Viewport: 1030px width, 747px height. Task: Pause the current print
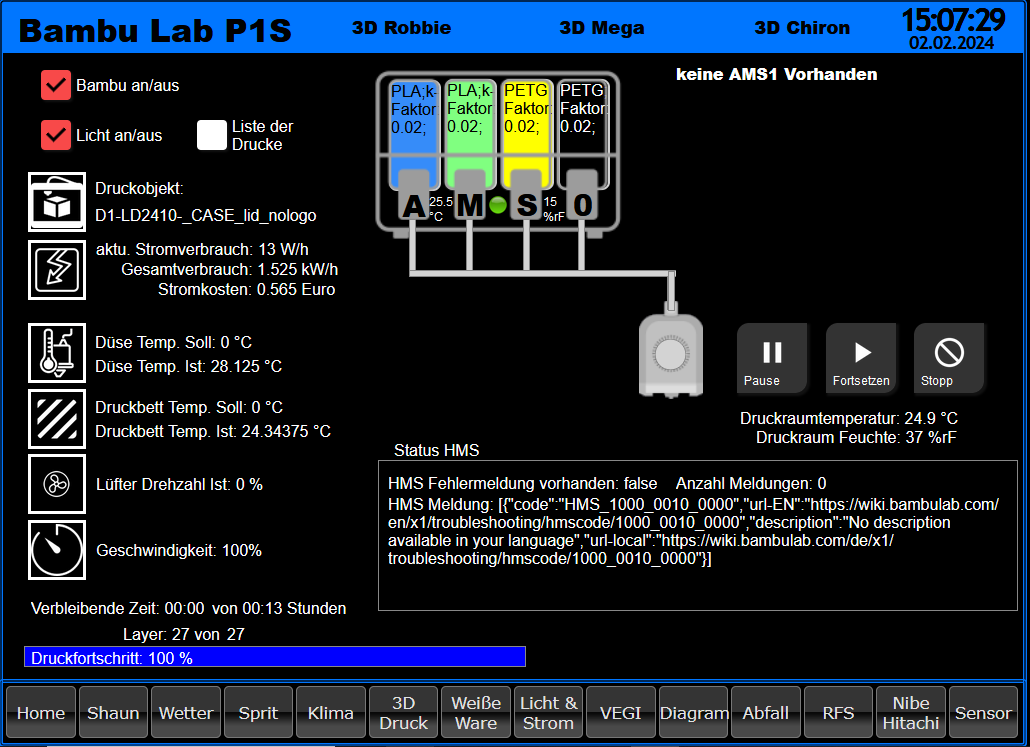(x=772, y=359)
